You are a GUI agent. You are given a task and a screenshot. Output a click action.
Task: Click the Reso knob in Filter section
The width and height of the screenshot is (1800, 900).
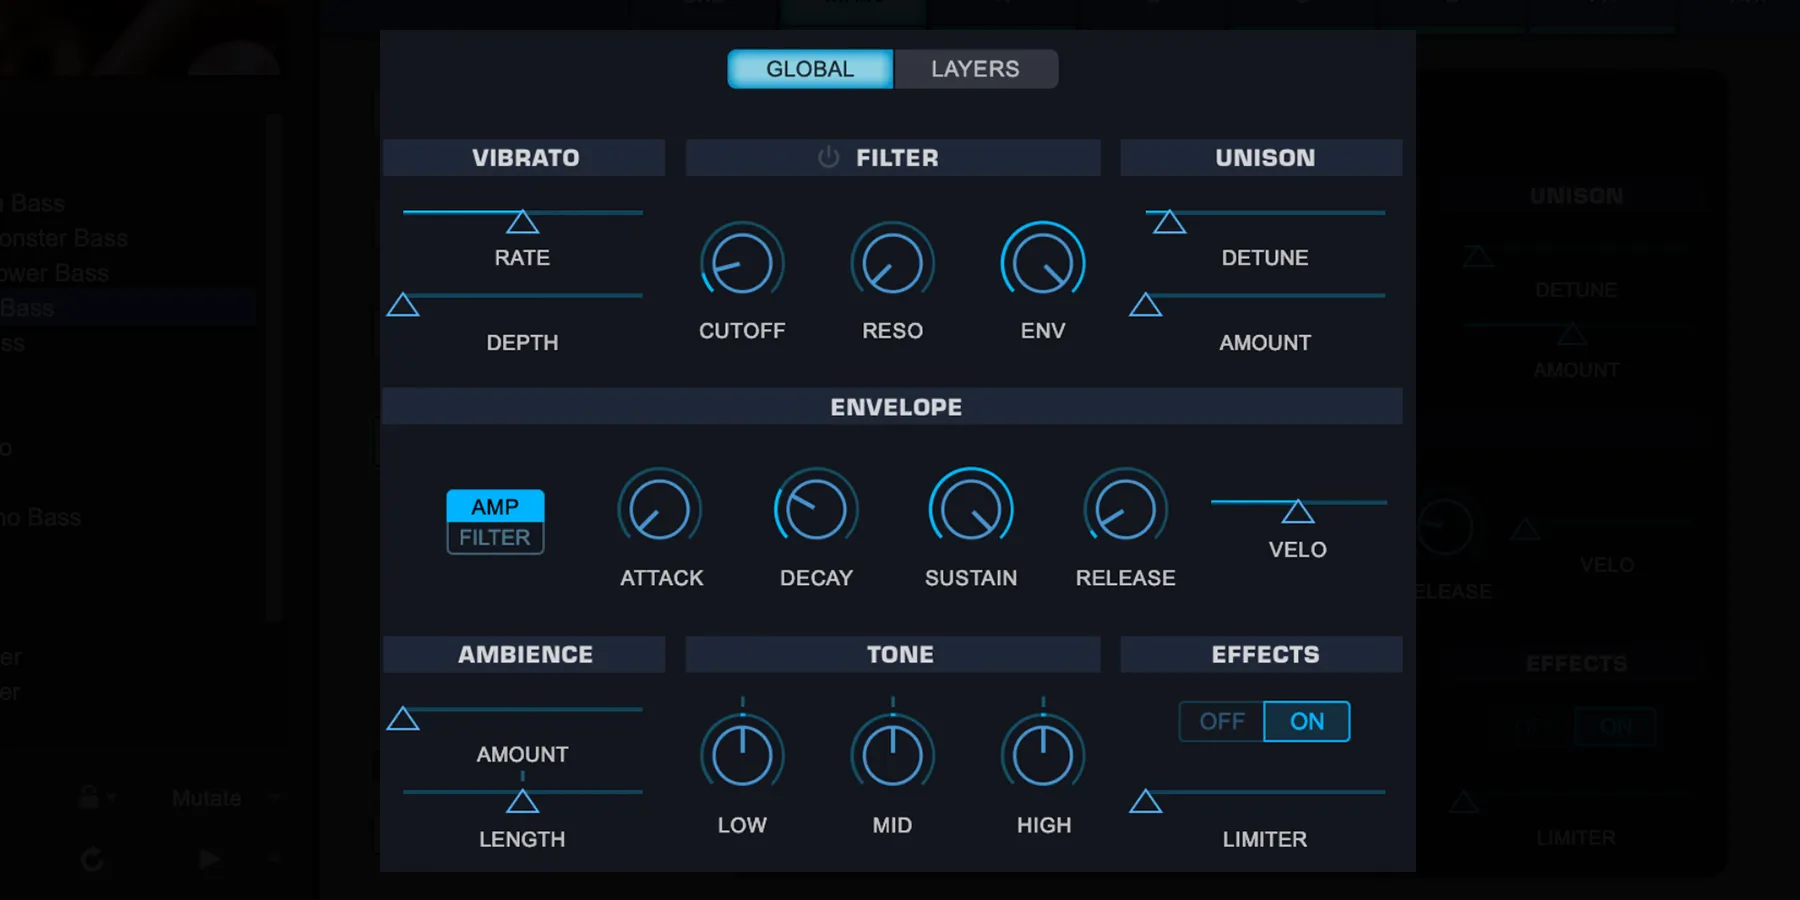pos(892,263)
